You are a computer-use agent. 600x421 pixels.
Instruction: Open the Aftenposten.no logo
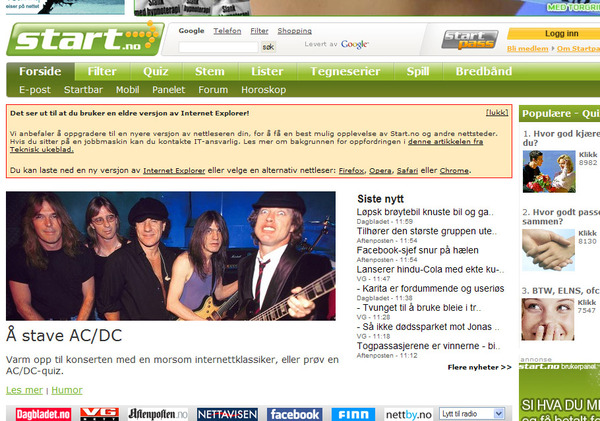[158, 414]
